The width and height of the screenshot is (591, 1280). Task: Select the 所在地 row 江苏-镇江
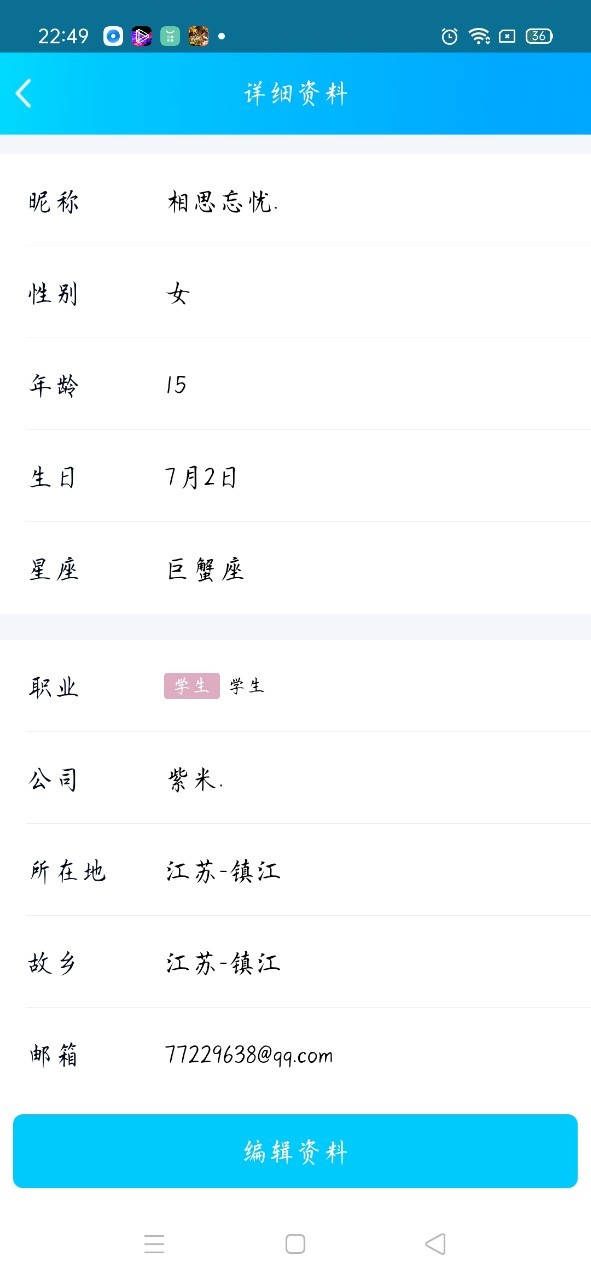[295, 870]
